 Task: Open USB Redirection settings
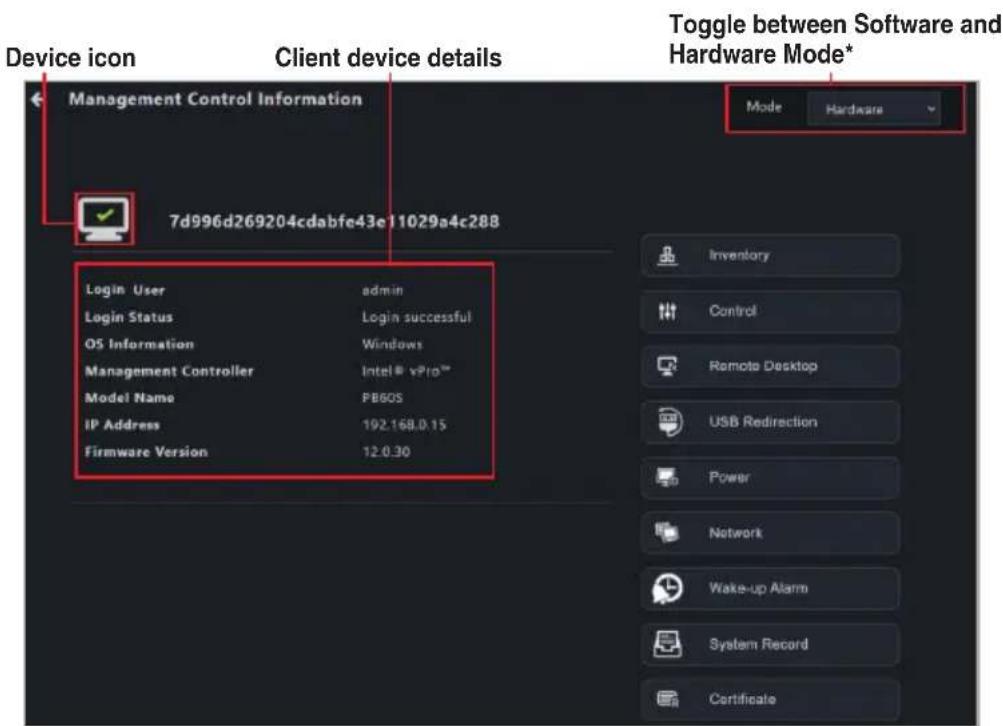(x=771, y=422)
